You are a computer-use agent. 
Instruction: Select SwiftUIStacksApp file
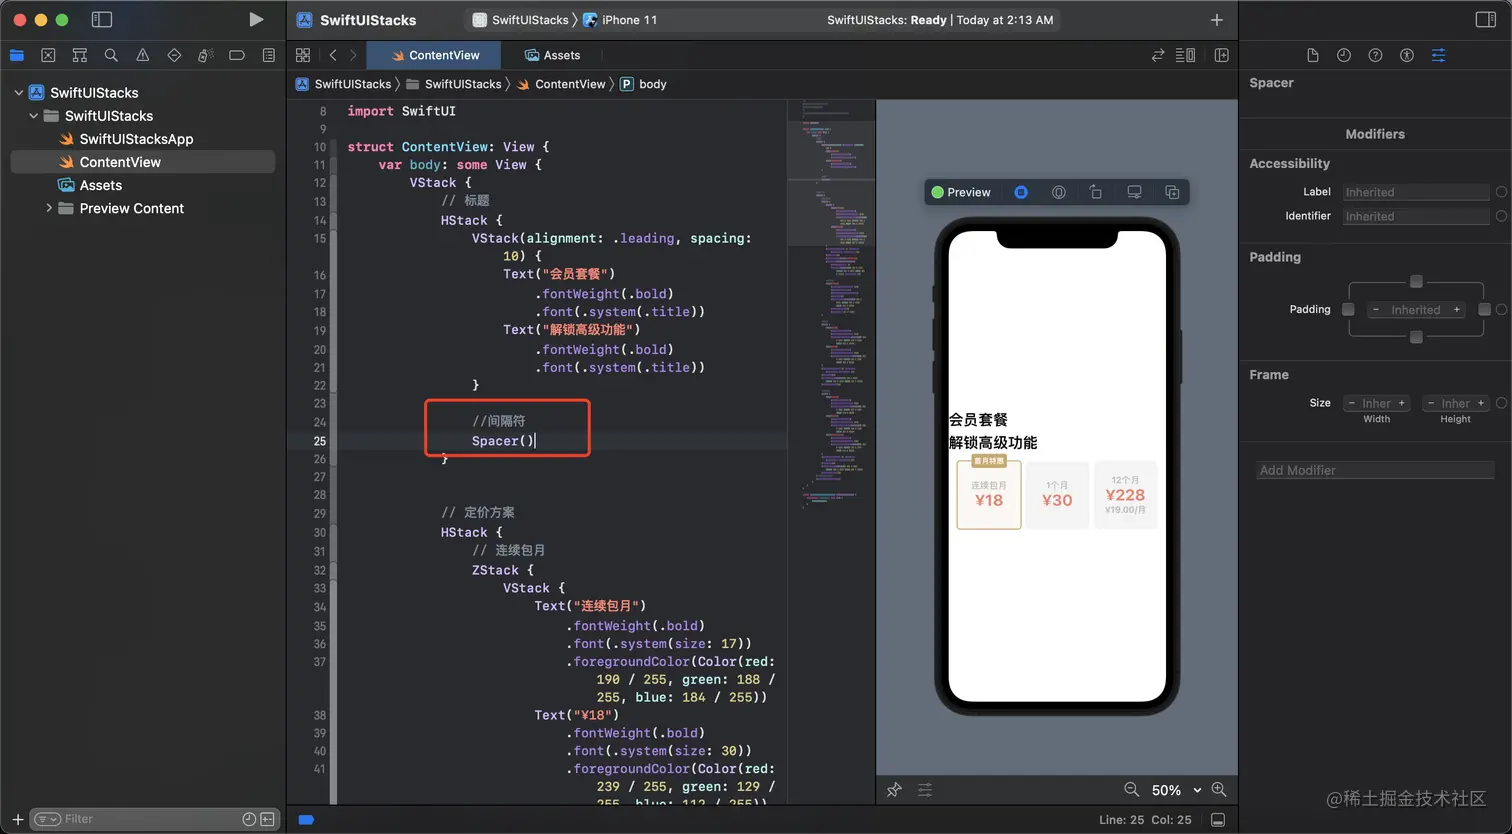pyautogui.click(x=136, y=139)
